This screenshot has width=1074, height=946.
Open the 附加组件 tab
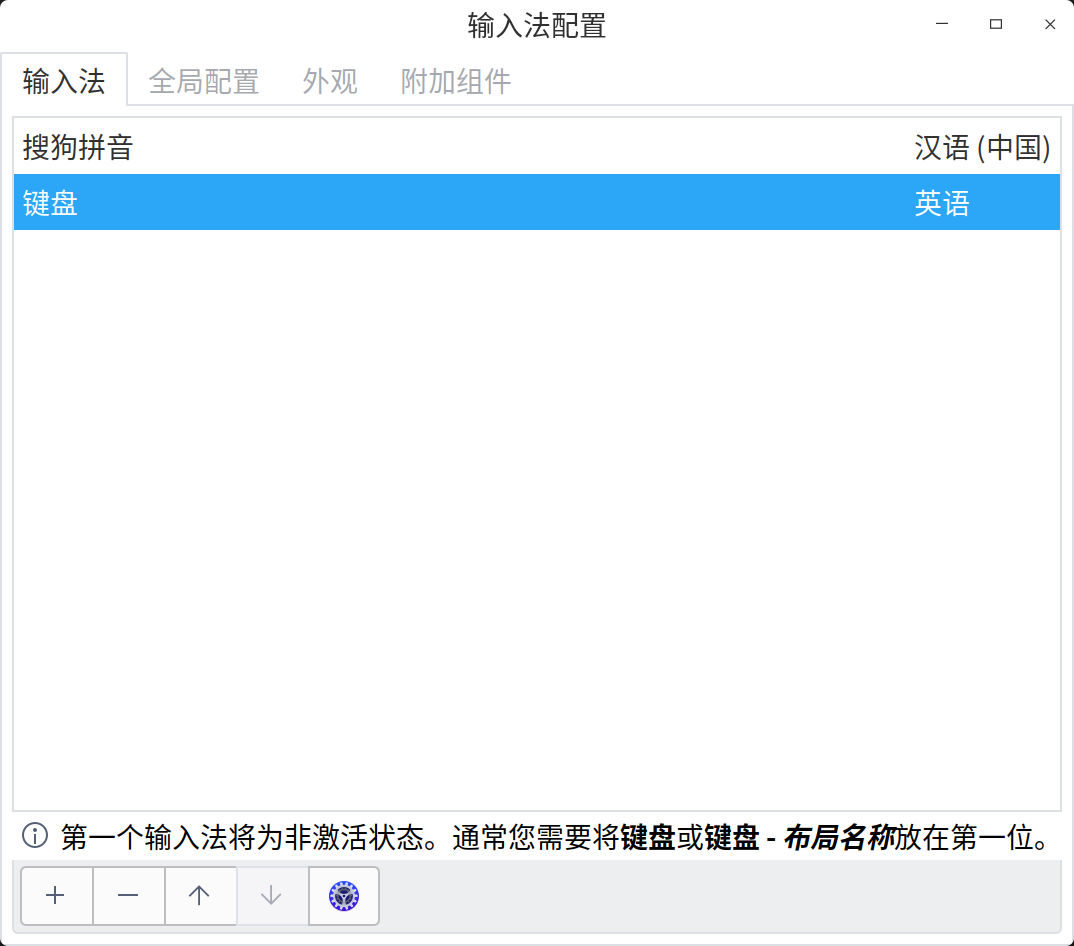(455, 82)
